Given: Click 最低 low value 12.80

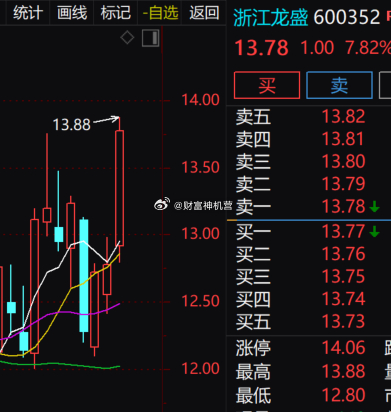Looking at the screenshot, I should tap(343, 395).
